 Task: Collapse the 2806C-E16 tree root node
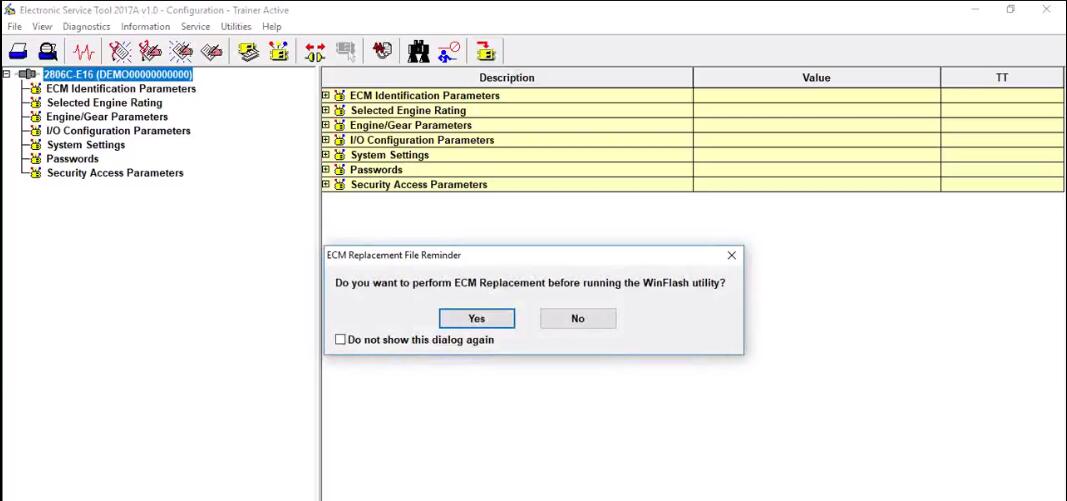pyautogui.click(x=7, y=74)
